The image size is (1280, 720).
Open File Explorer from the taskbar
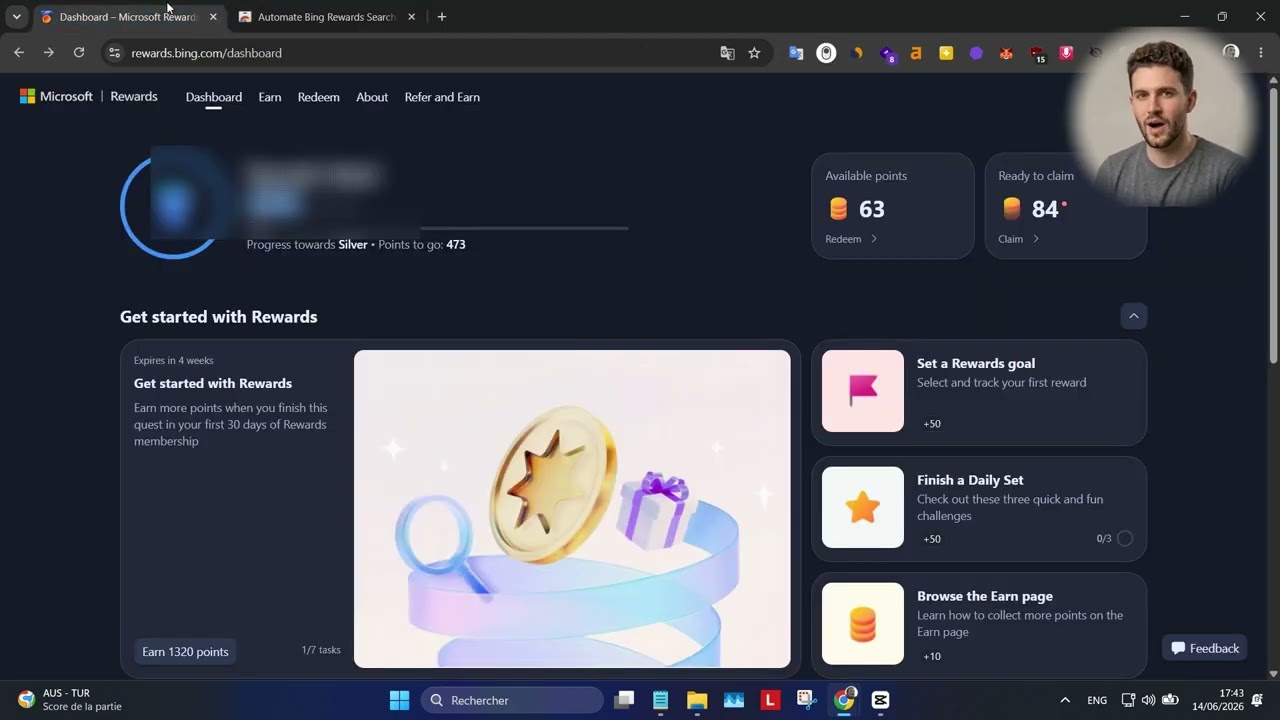point(697,700)
